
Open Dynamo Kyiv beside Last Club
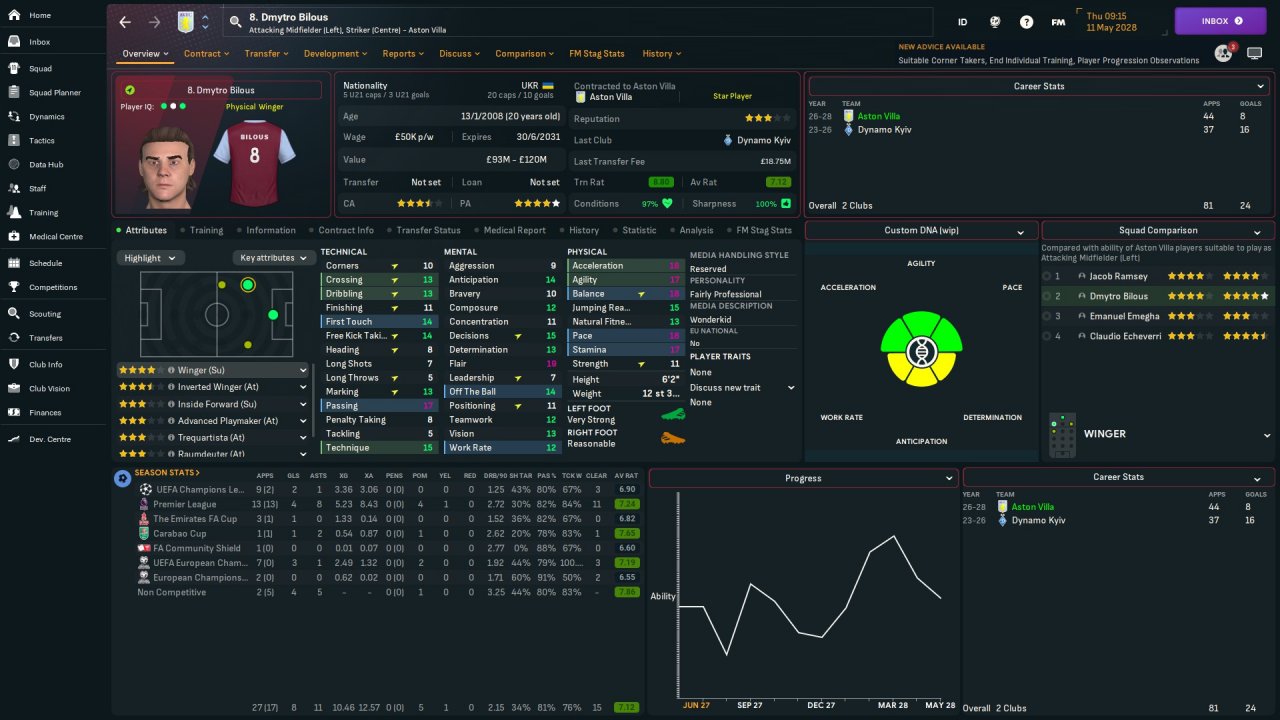(x=762, y=141)
